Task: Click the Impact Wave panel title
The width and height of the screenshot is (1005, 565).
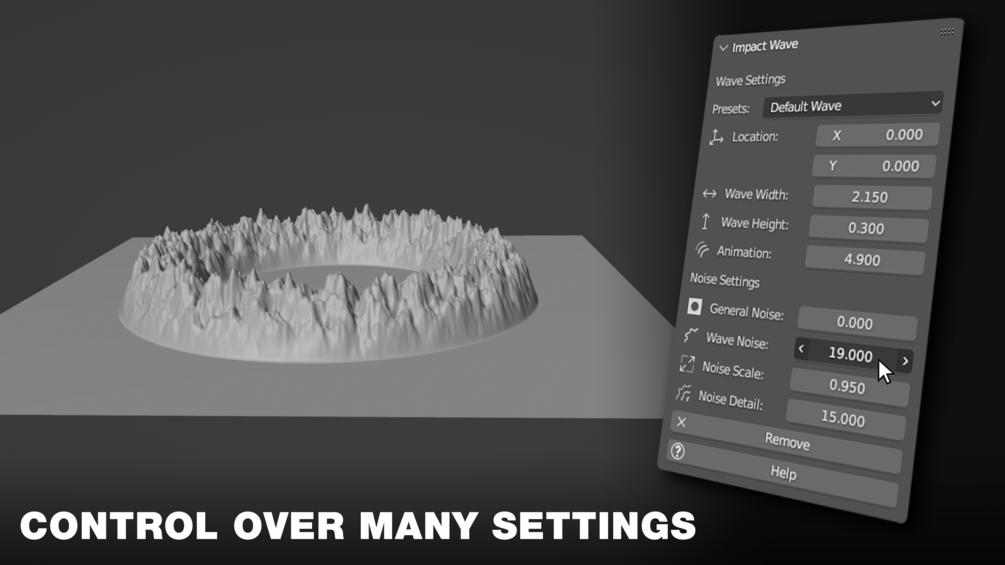Action: (765, 45)
